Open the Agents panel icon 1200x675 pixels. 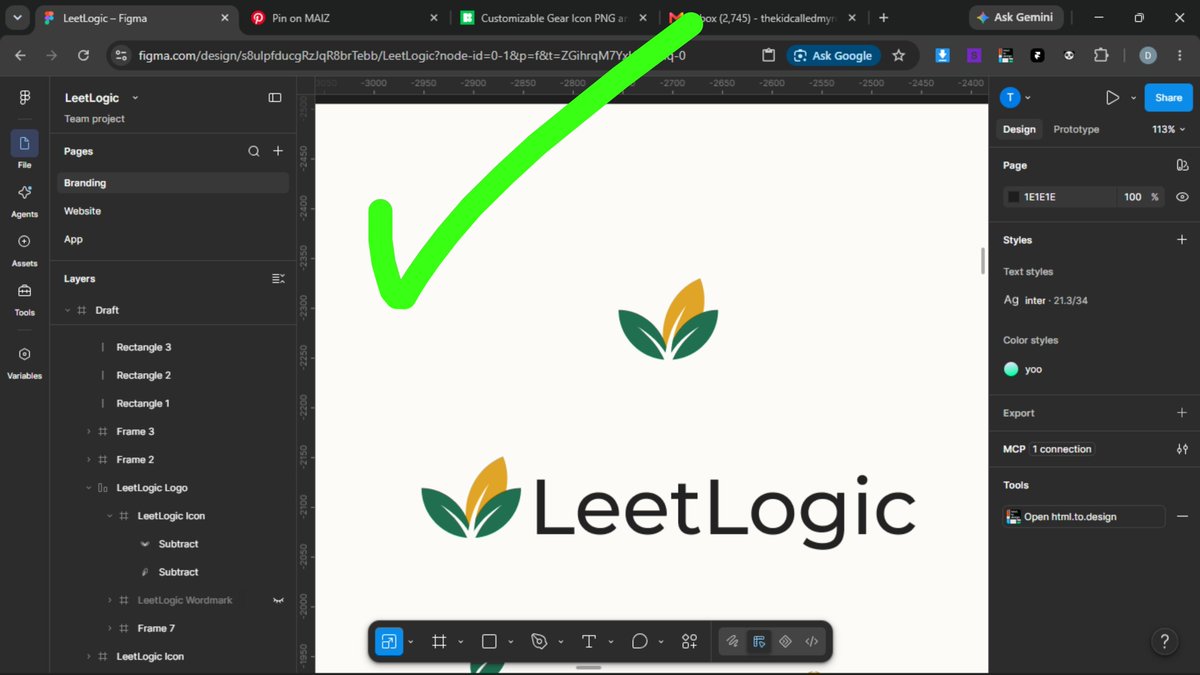point(25,192)
